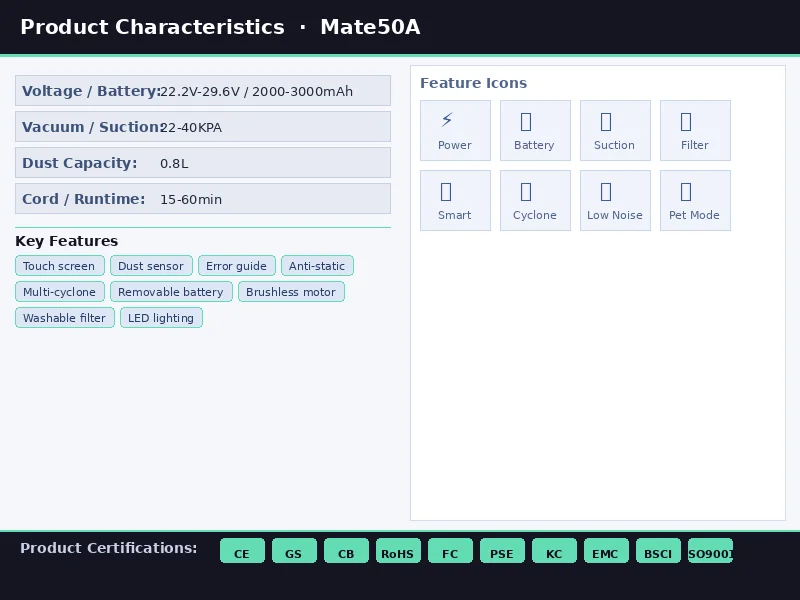This screenshot has width=800, height=600.
Task: Click the CE certification badge
Action: [242, 551]
